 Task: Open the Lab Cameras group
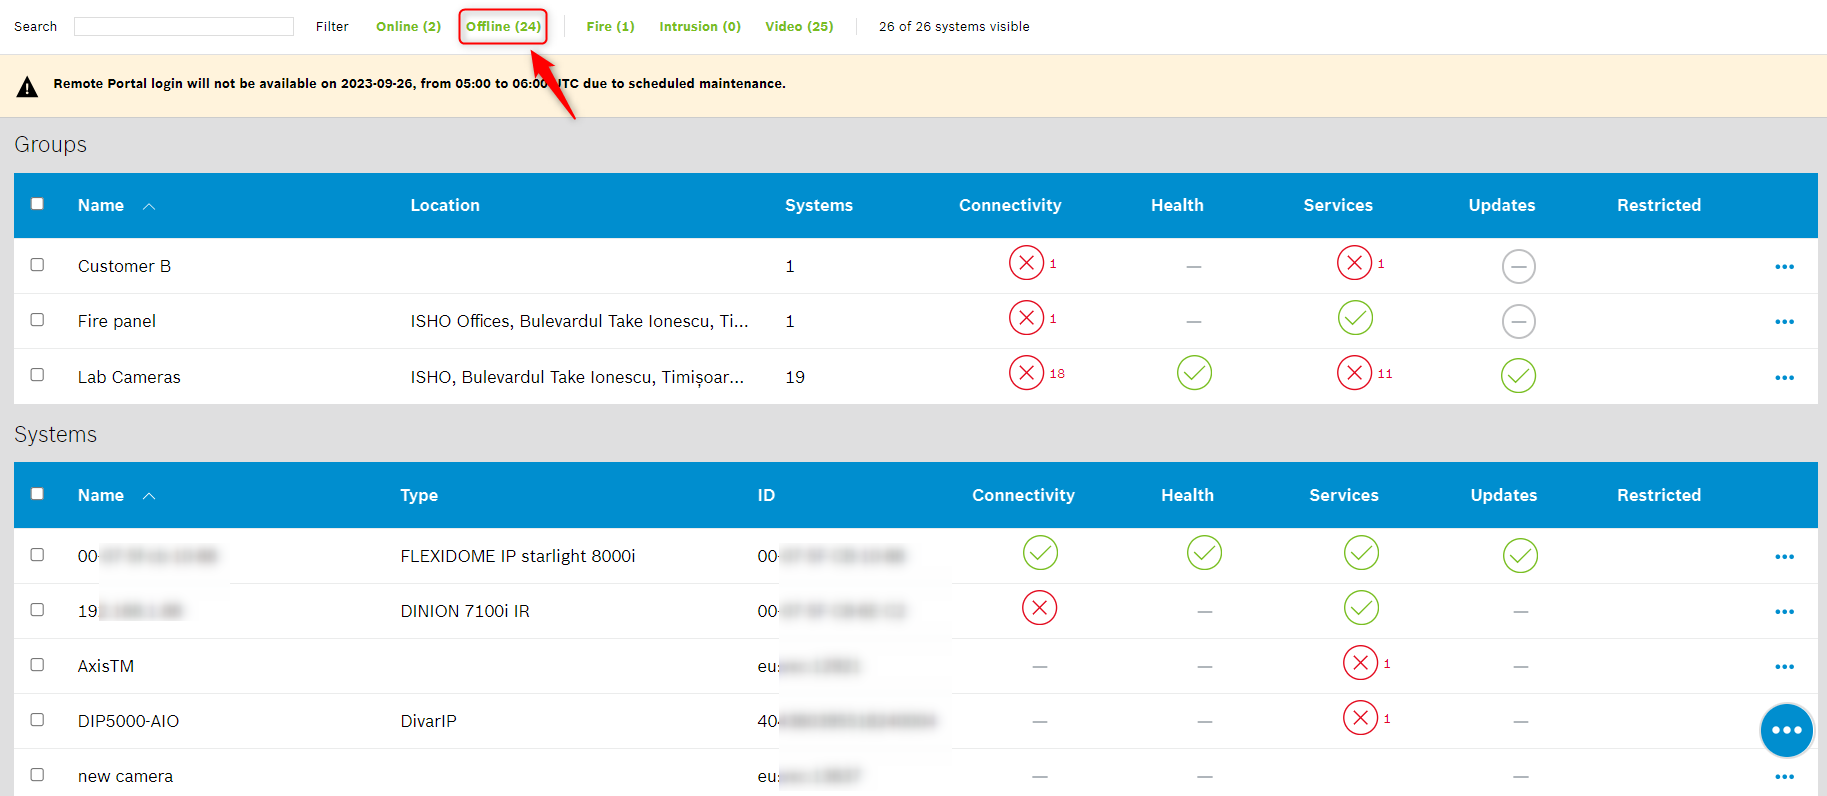click(x=129, y=377)
